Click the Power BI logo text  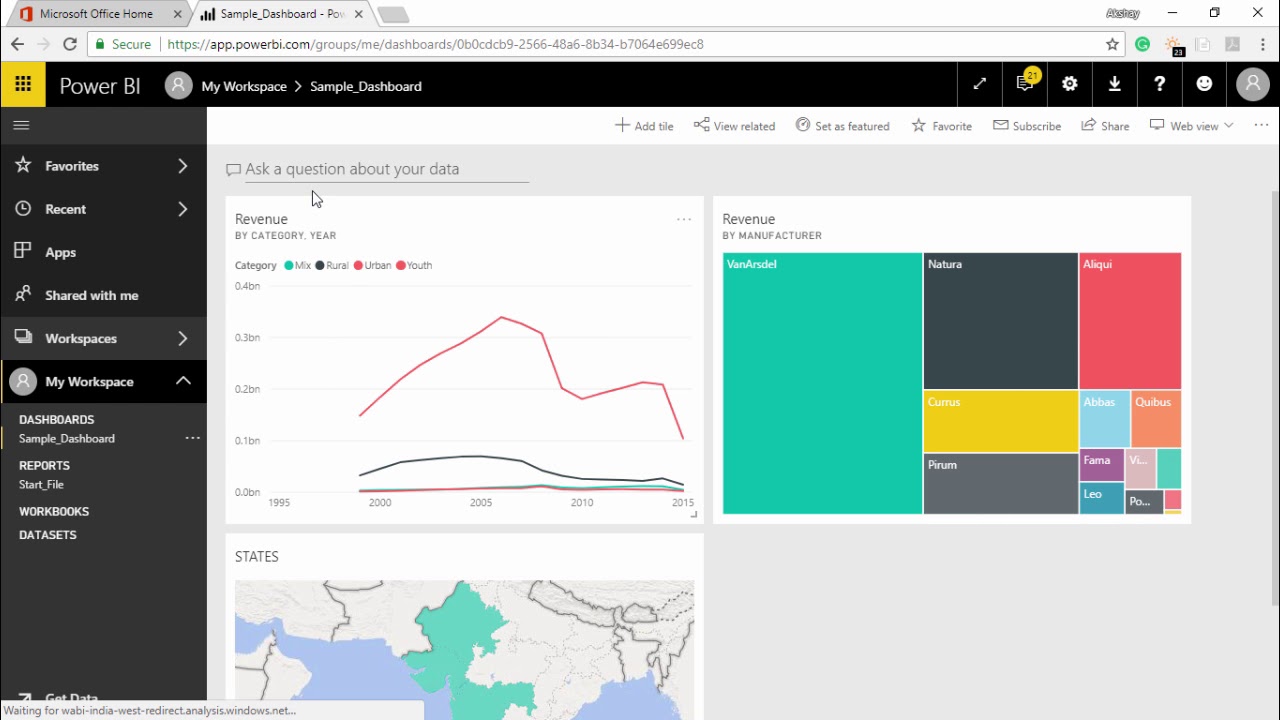pos(100,86)
